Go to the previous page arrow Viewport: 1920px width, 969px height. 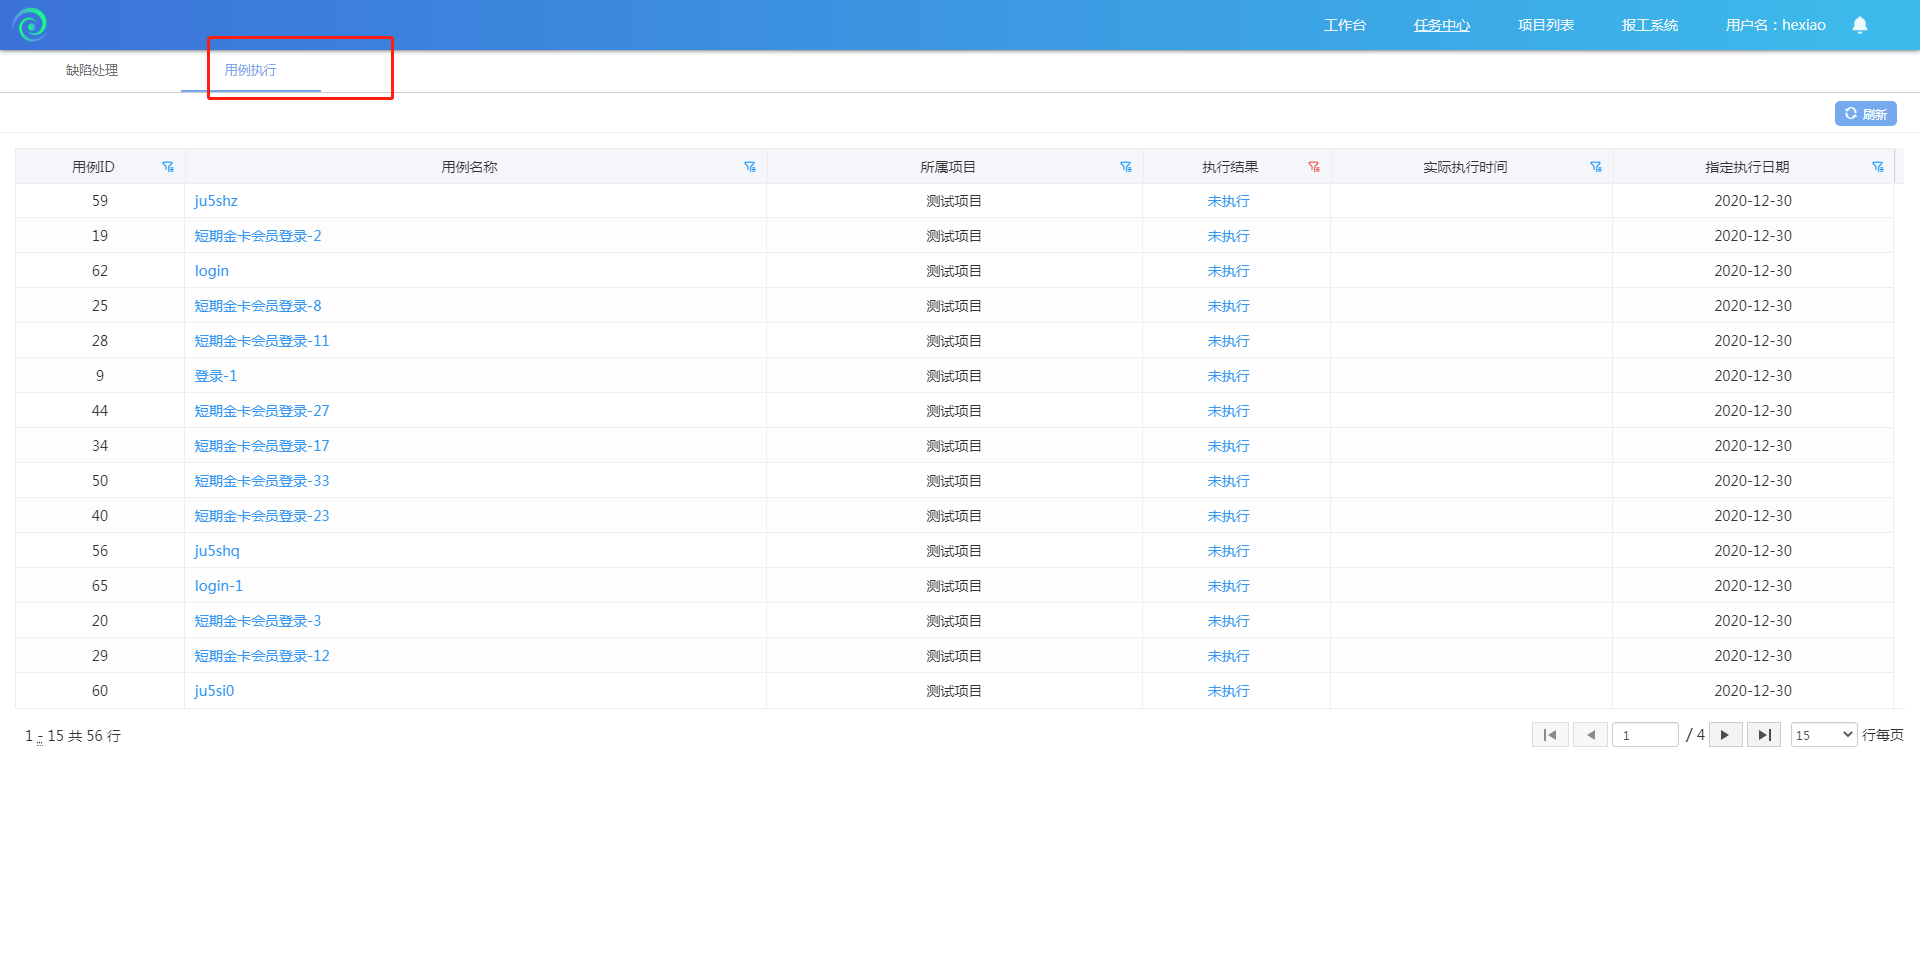pos(1590,735)
